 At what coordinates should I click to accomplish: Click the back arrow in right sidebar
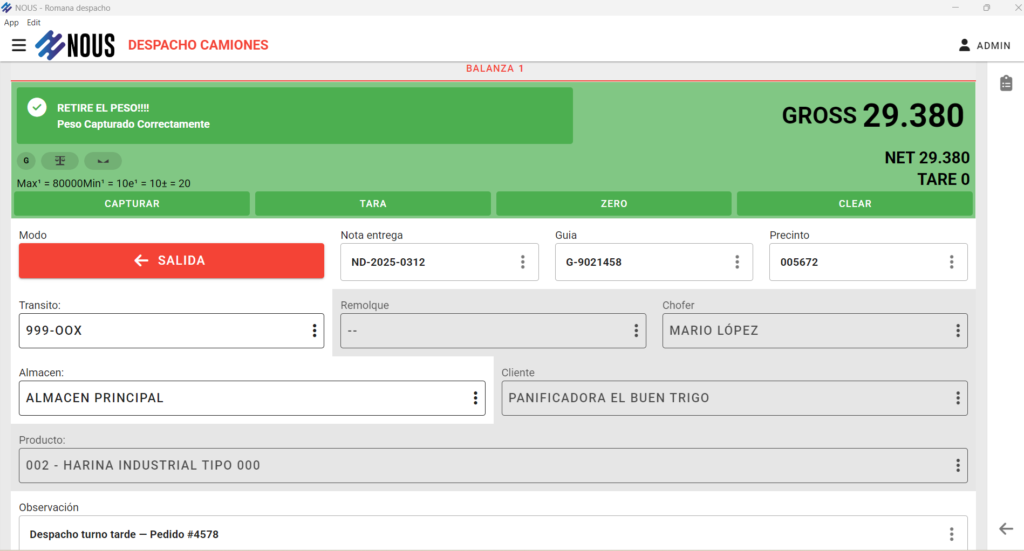[x=1006, y=529]
